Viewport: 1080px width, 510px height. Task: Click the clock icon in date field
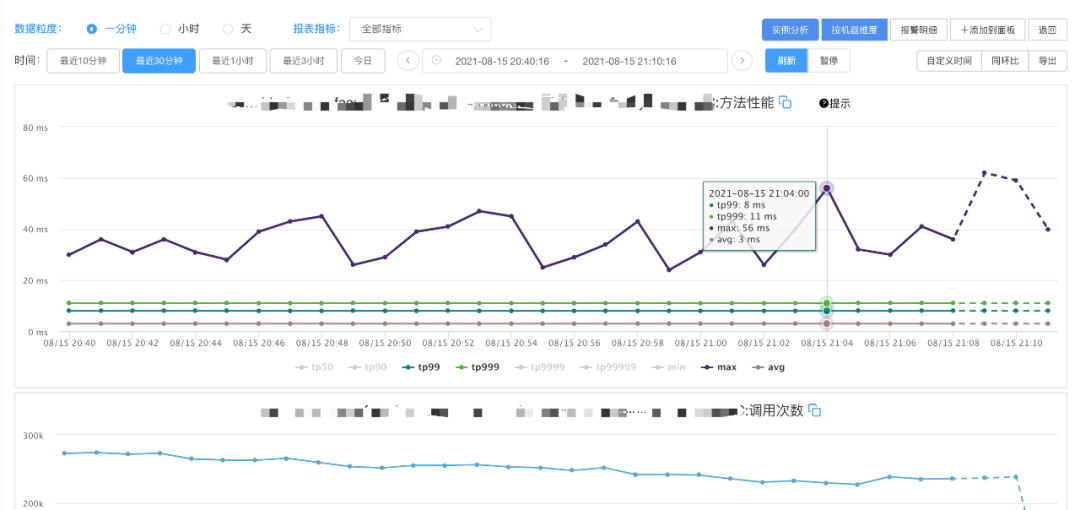point(437,61)
